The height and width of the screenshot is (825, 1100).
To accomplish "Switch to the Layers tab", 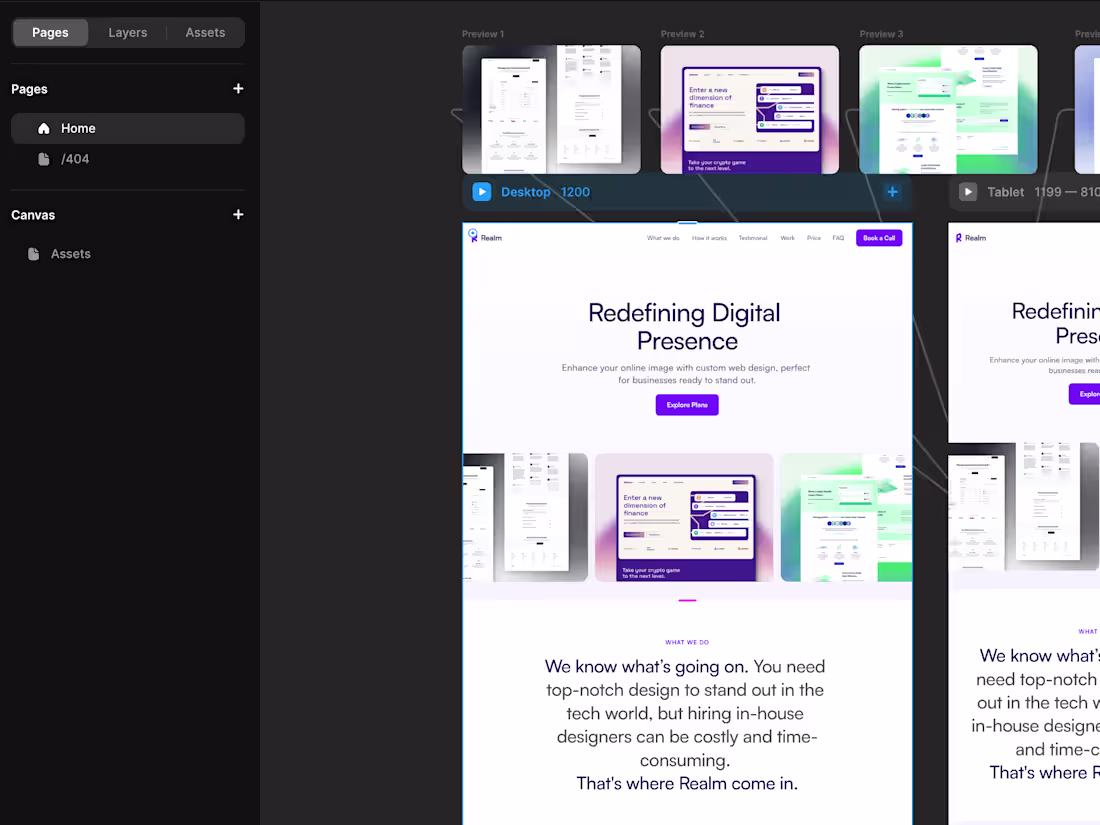I will (127, 32).
